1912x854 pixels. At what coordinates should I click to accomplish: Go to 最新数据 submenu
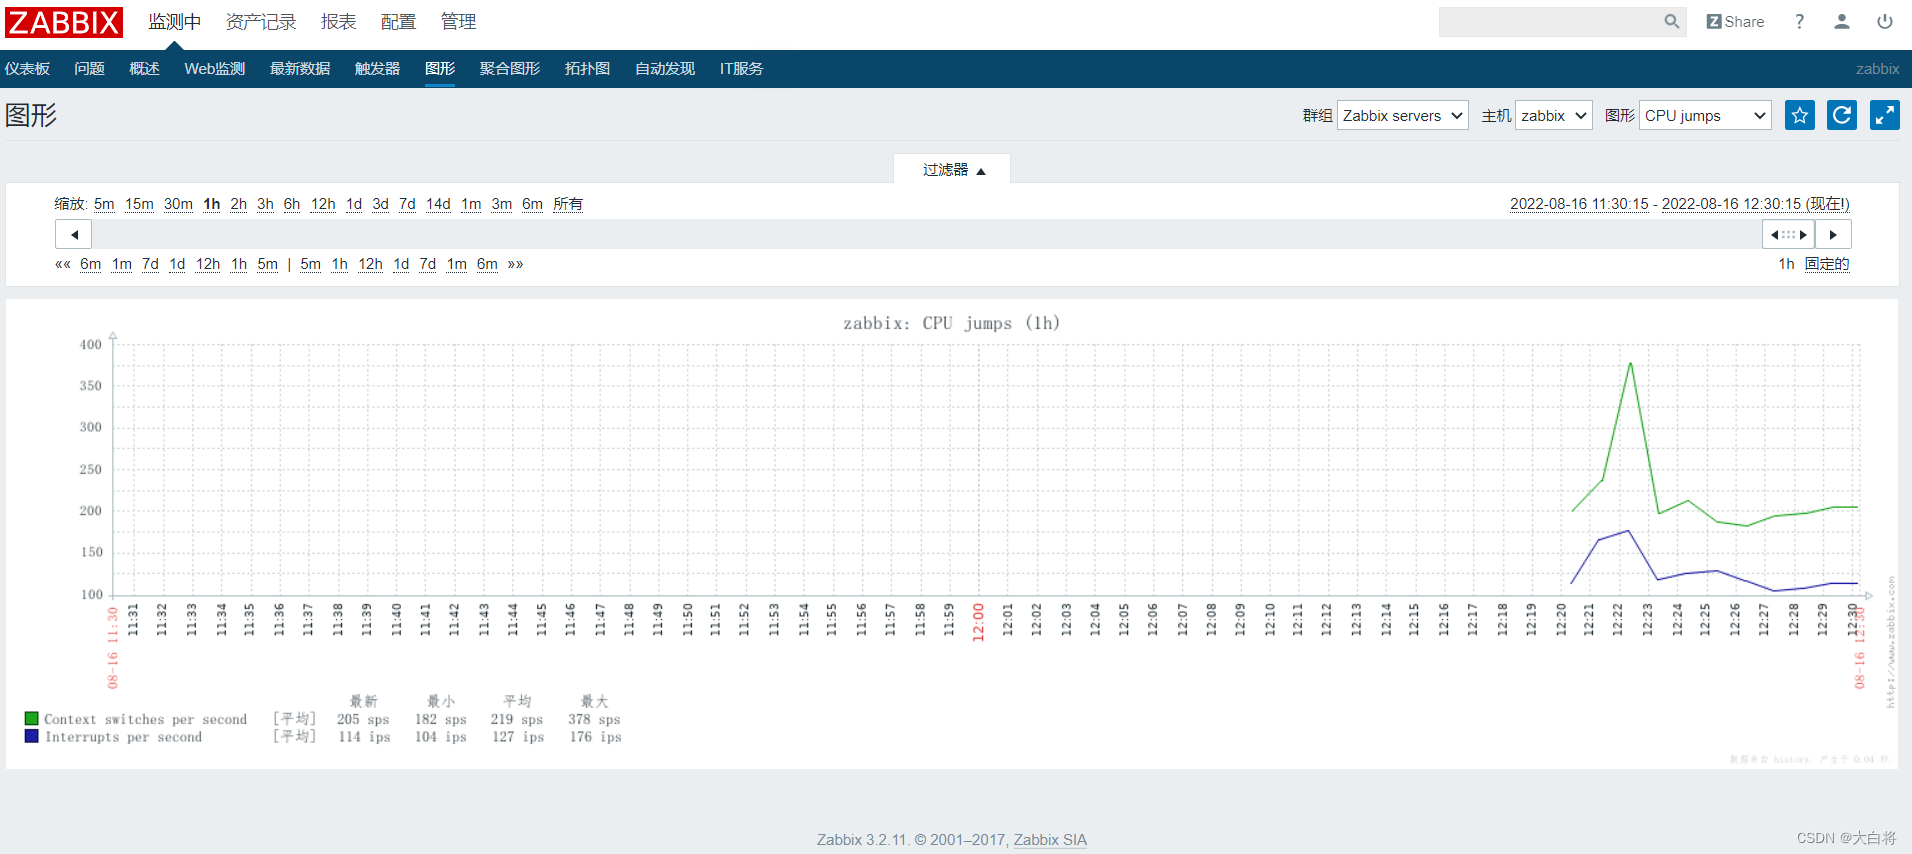pyautogui.click(x=300, y=68)
